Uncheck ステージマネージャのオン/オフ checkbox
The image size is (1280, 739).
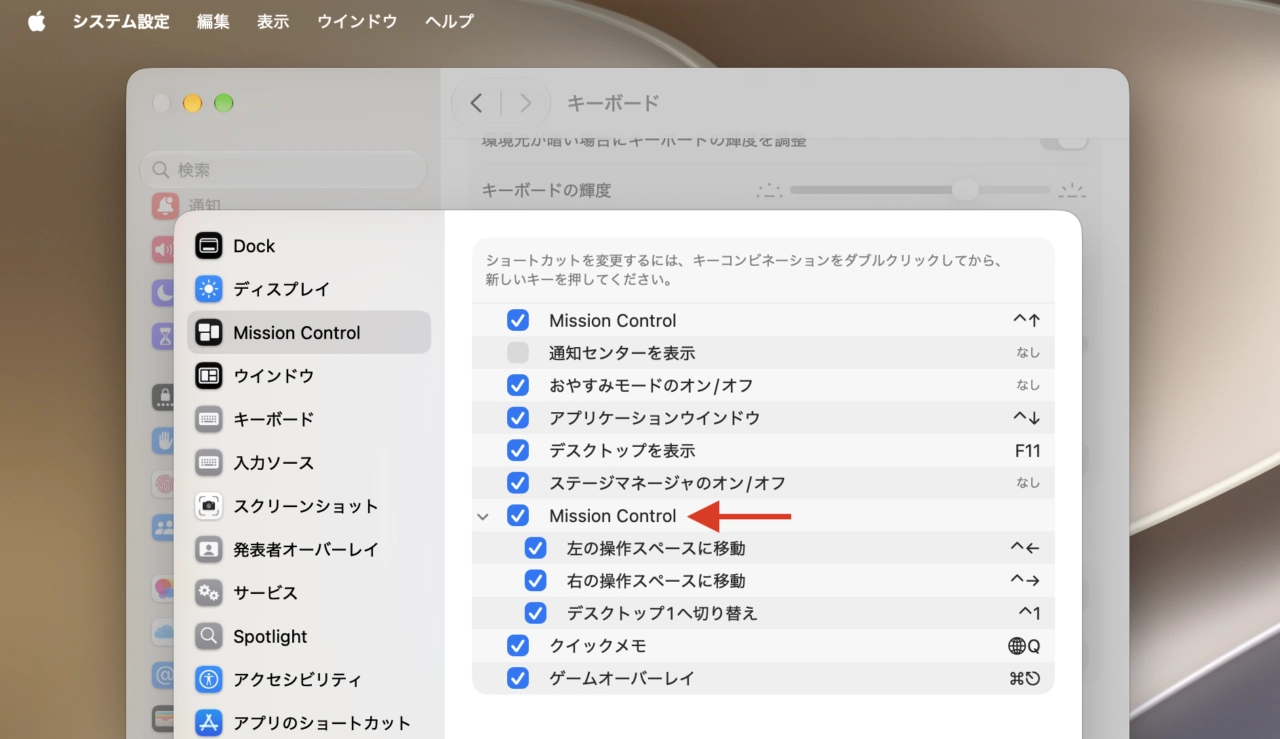(x=517, y=483)
